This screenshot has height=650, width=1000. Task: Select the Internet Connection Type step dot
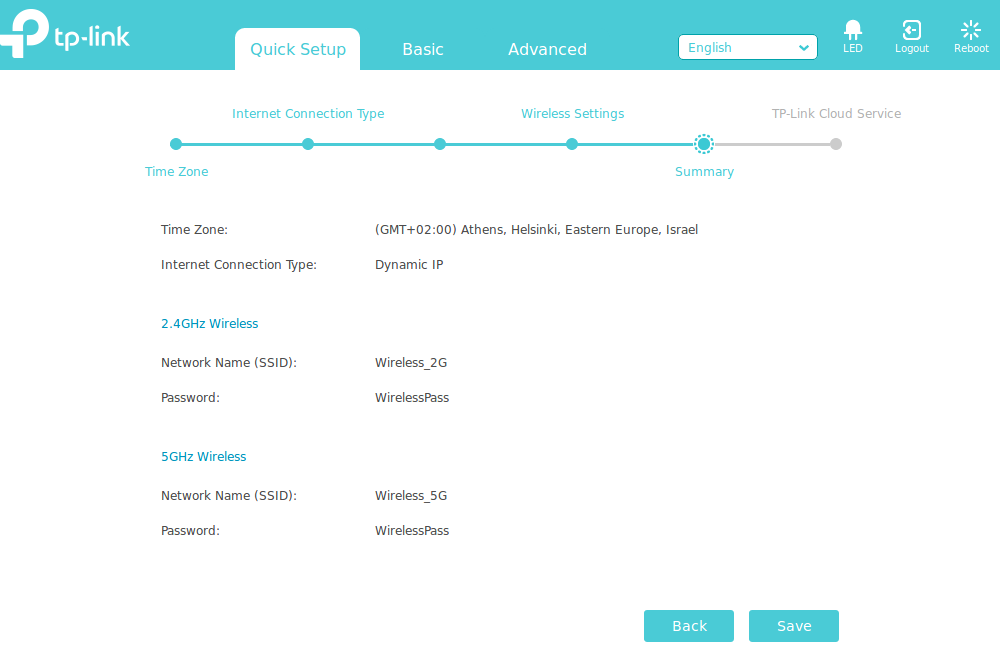[308, 144]
